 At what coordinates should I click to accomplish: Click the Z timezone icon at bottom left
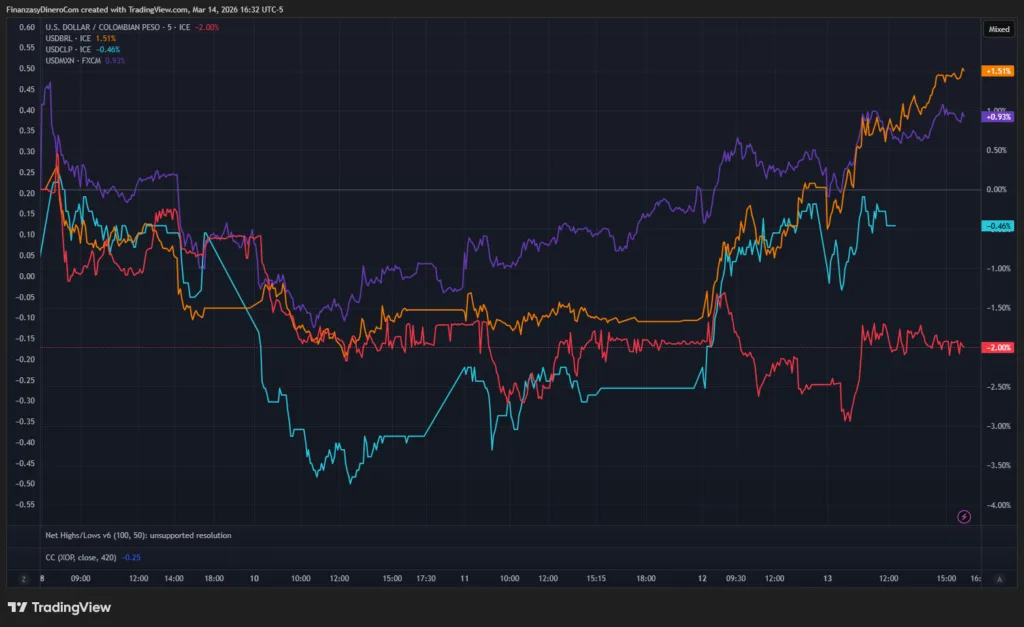coord(22,578)
